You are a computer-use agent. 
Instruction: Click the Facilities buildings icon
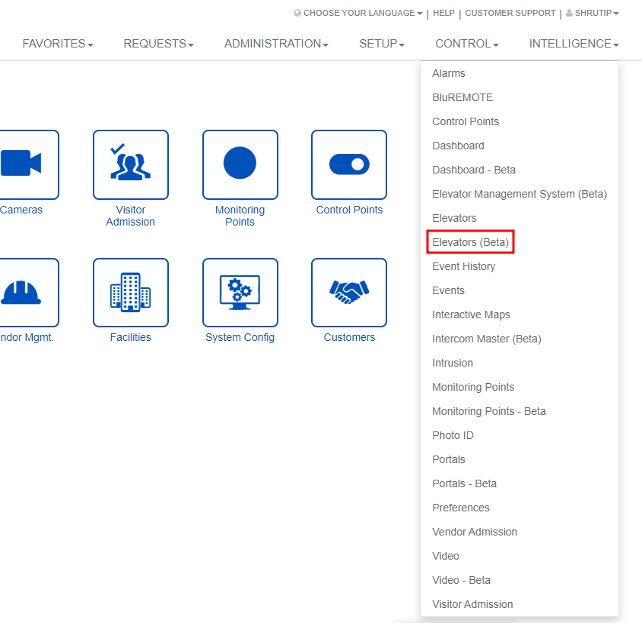(x=130, y=292)
